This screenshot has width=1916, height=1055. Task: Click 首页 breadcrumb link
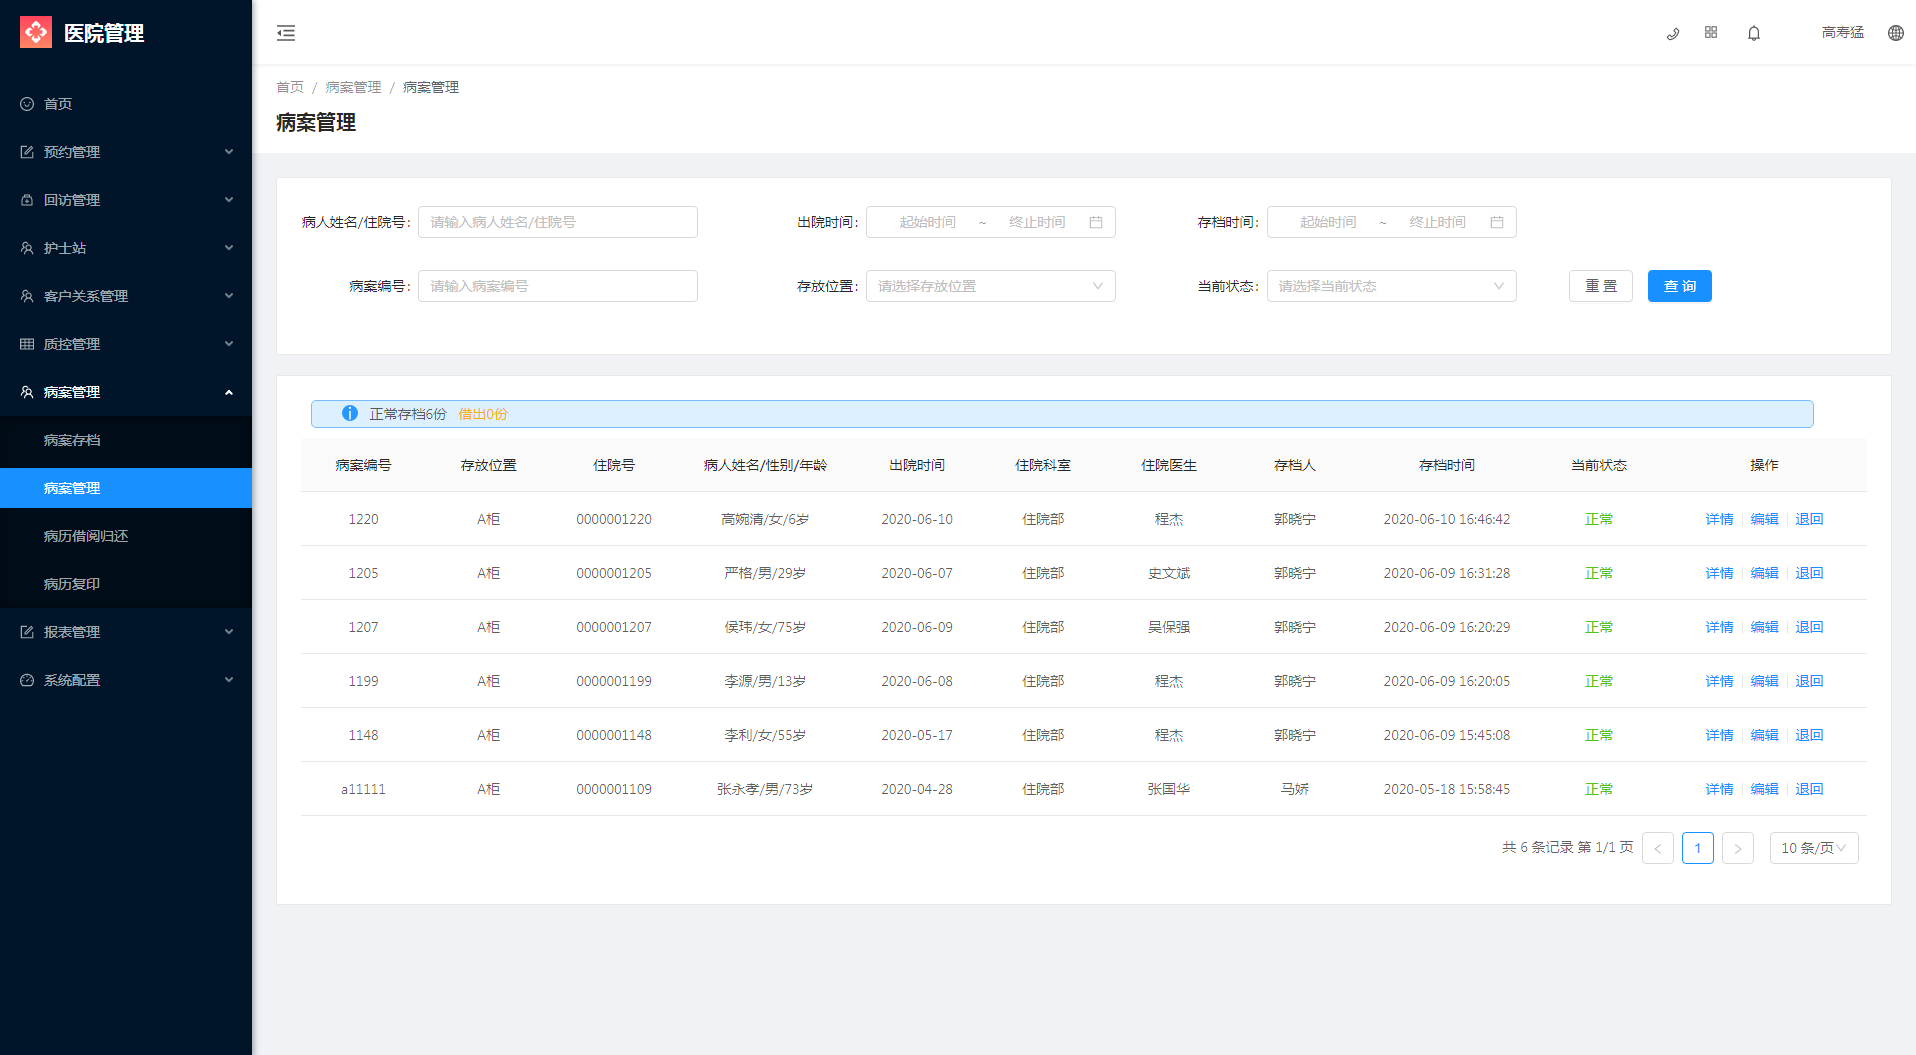290,87
